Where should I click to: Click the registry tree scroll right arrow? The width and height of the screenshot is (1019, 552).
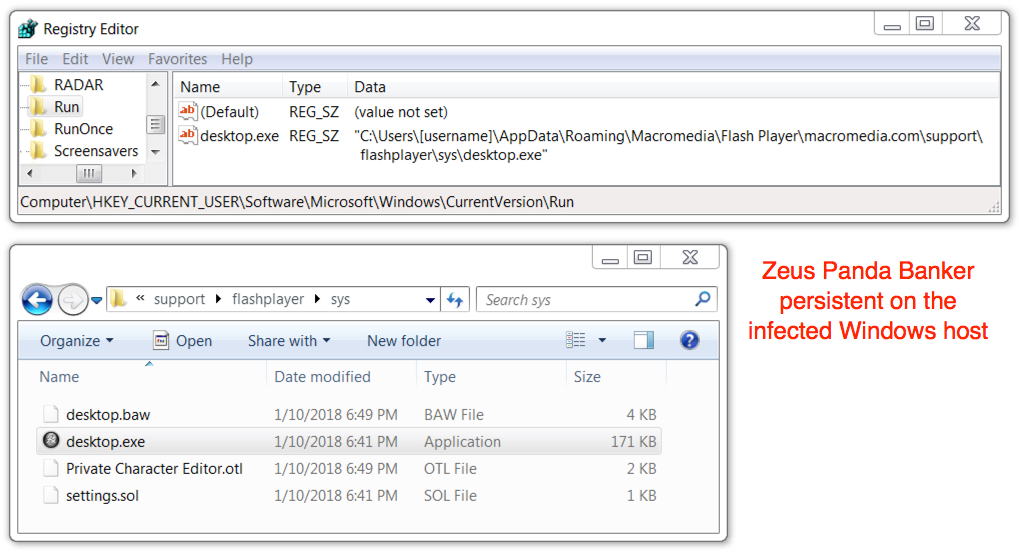(134, 174)
